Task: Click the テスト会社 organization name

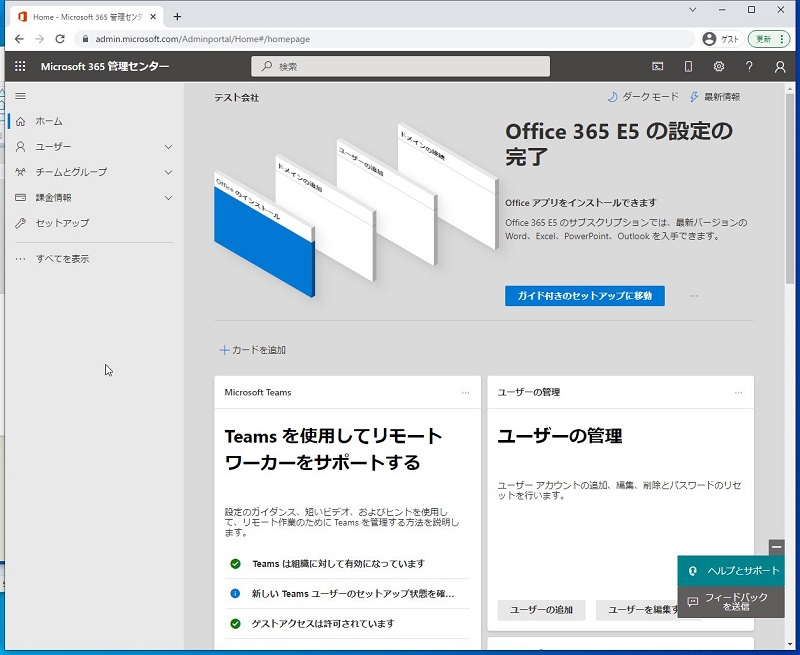Action: (236, 98)
